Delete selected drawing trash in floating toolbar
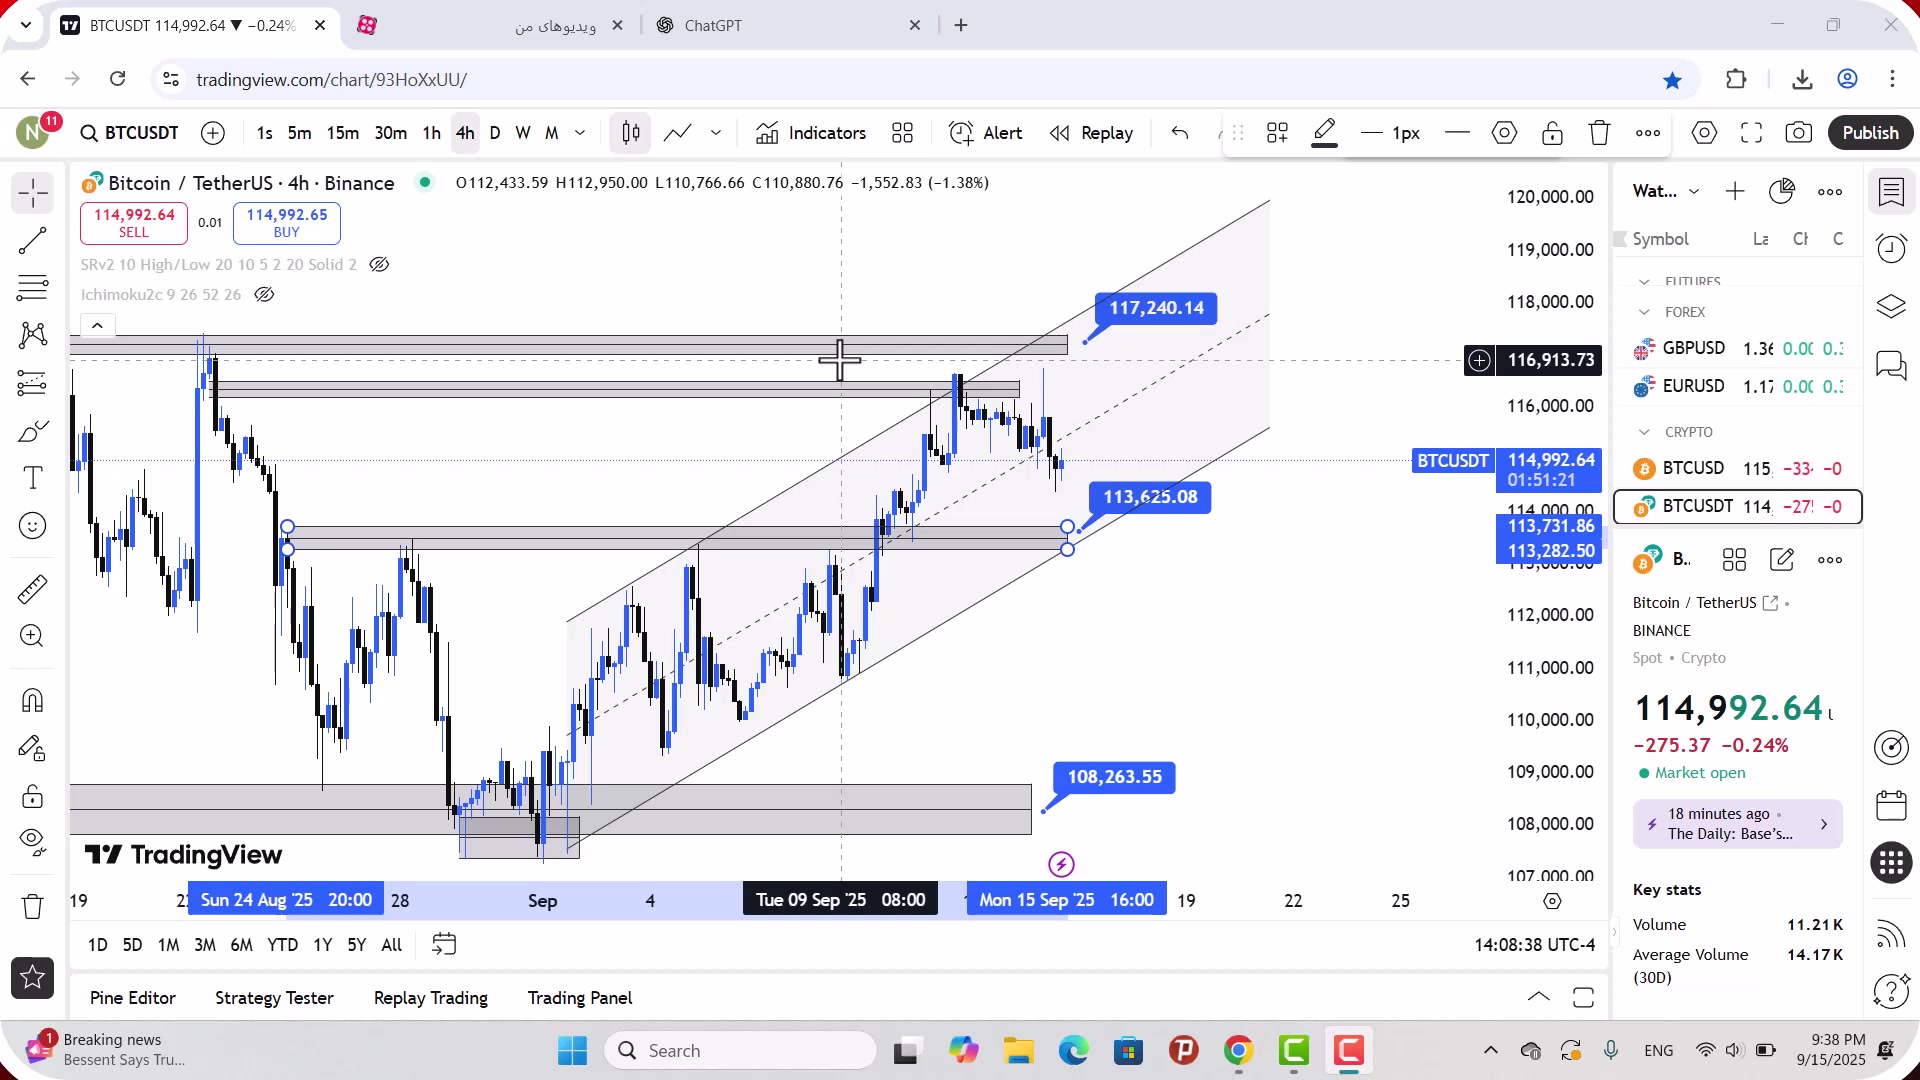 pyautogui.click(x=1600, y=133)
